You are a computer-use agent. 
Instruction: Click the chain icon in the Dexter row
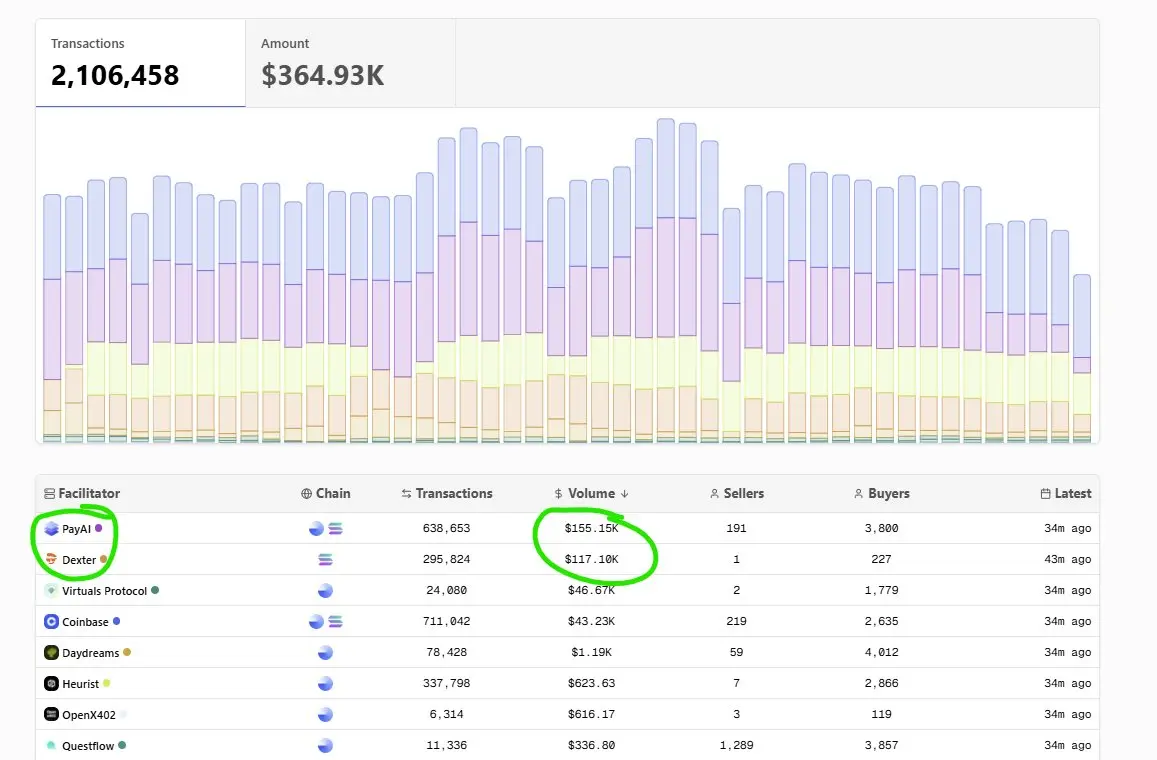[x=325, y=560]
